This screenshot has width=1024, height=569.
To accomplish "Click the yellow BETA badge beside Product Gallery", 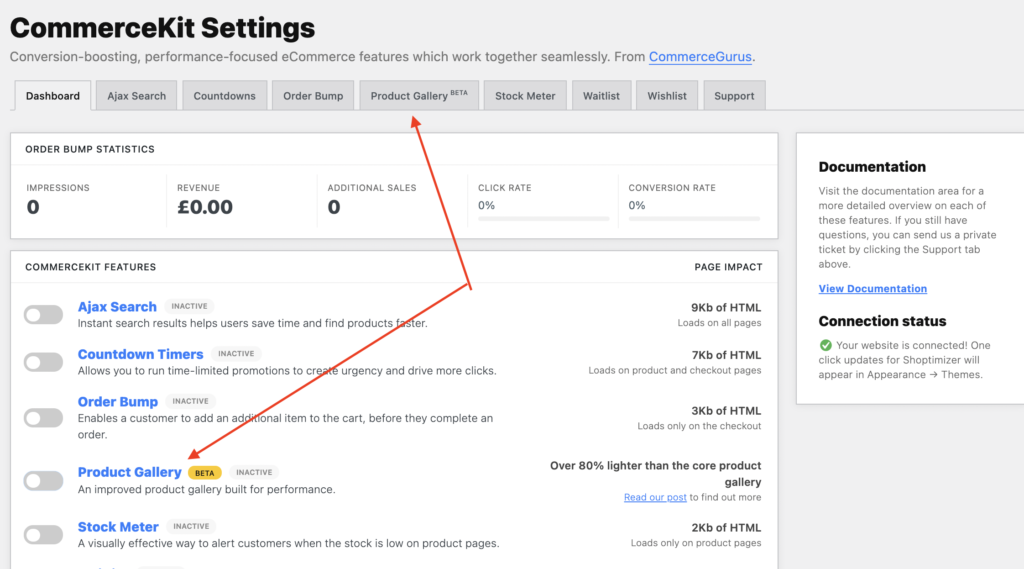I will point(204,472).
